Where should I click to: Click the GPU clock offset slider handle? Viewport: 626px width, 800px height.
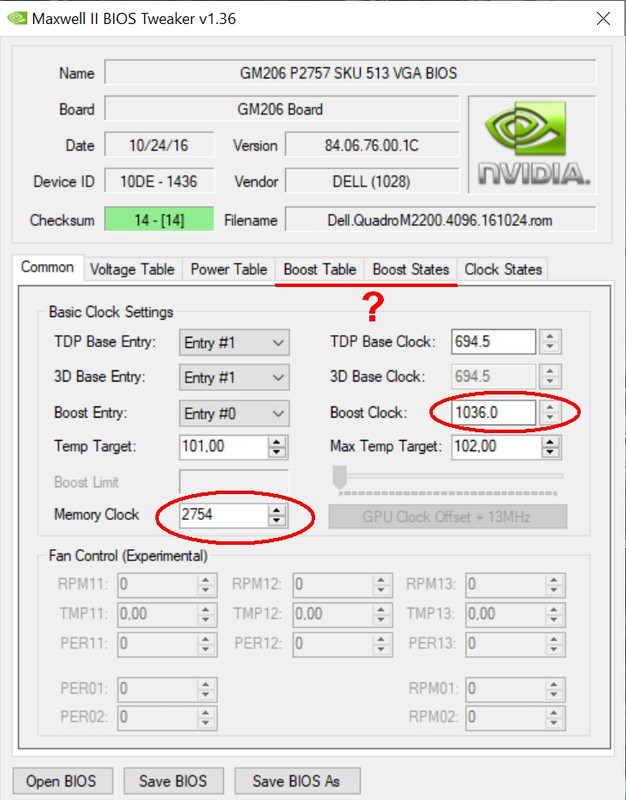click(340, 477)
